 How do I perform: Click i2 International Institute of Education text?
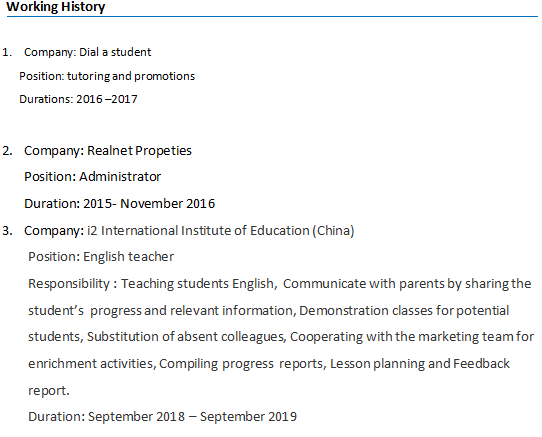[198, 231]
